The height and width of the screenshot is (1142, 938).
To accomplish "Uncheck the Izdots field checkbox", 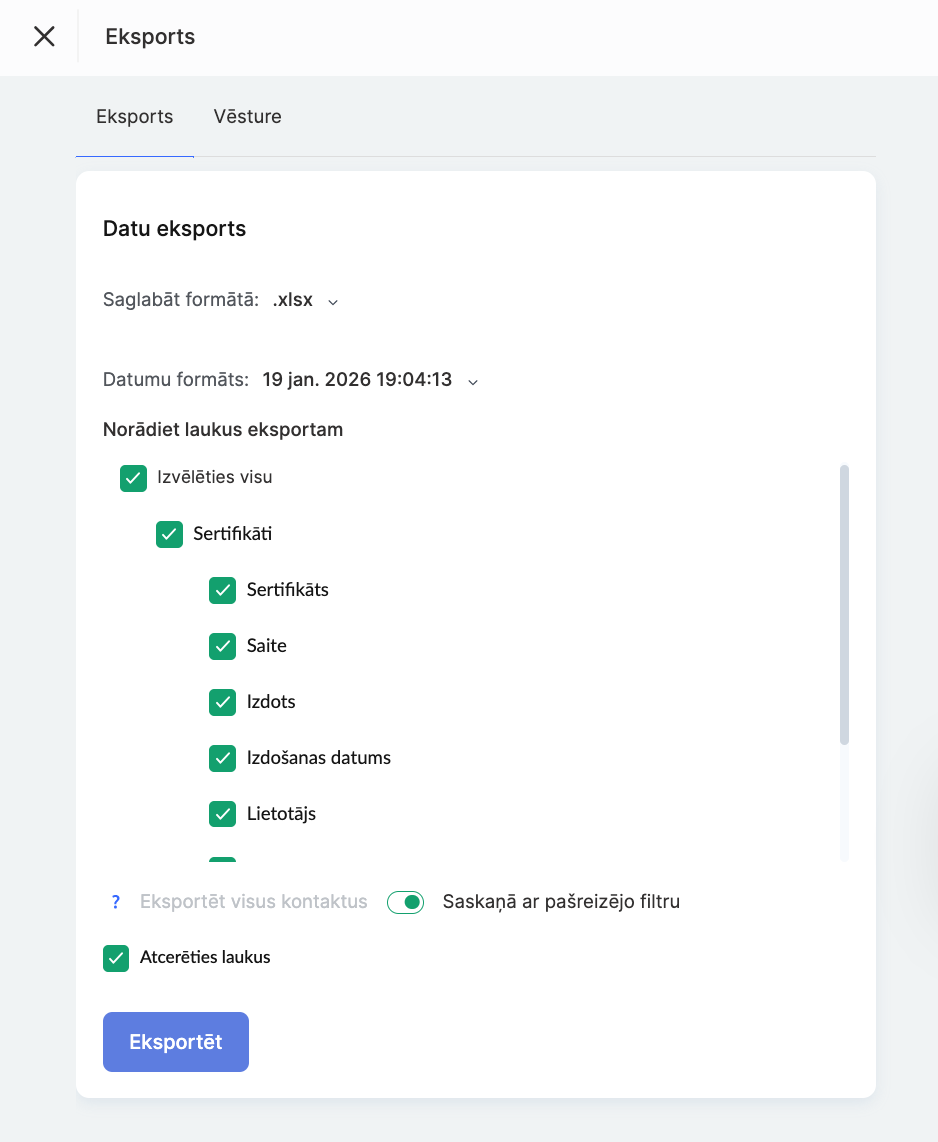I will [x=222, y=702].
